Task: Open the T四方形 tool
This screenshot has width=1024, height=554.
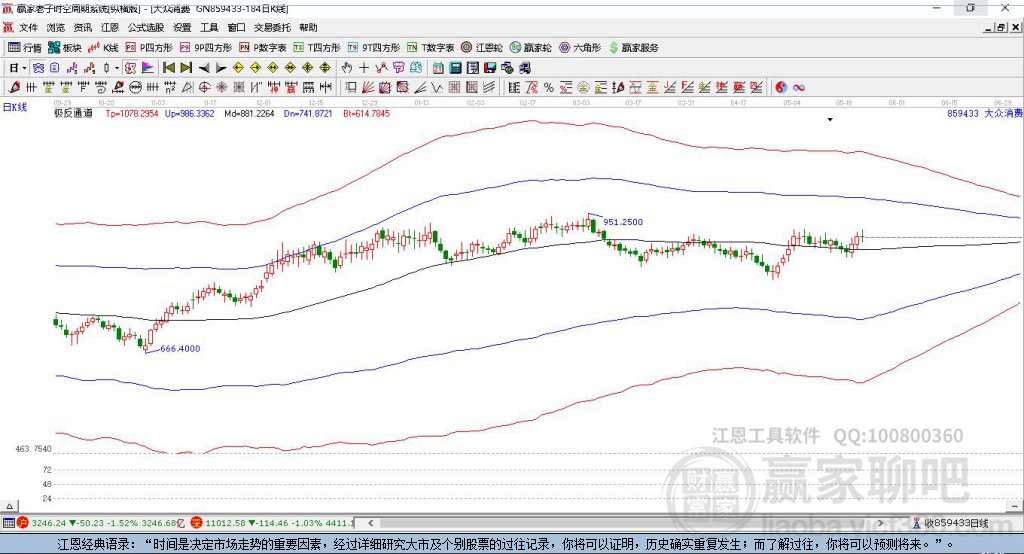Action: [x=317, y=48]
